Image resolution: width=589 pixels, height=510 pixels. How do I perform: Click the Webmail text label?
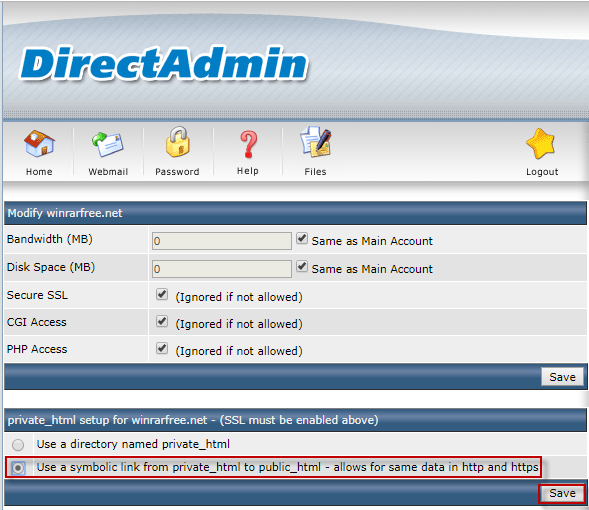108,172
